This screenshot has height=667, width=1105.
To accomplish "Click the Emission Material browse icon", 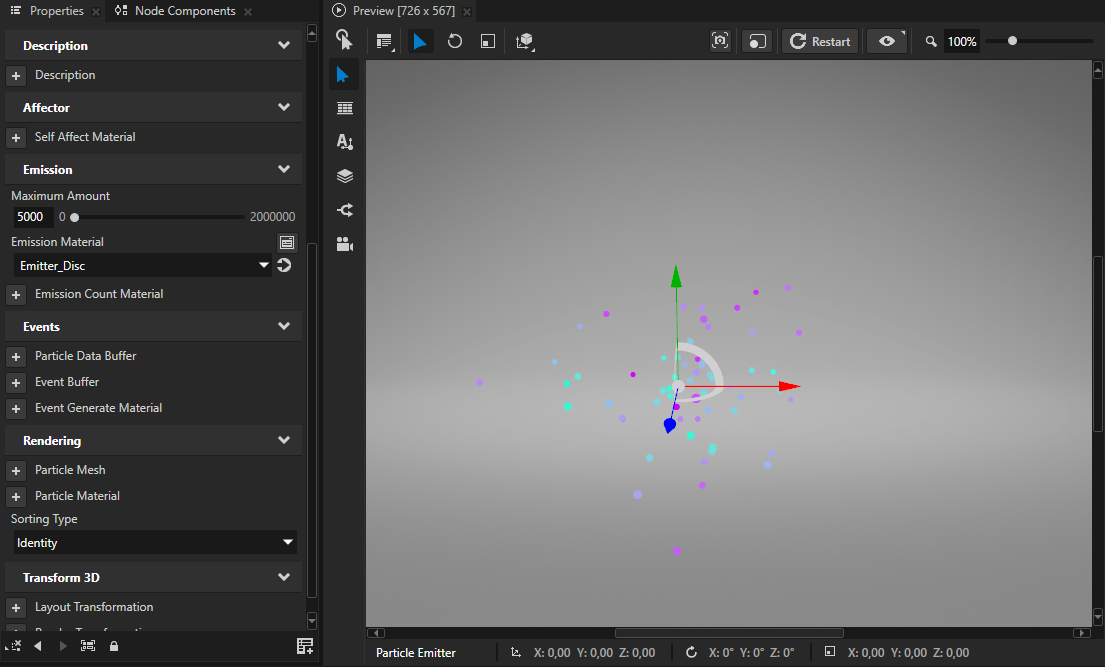I will 287,243.
